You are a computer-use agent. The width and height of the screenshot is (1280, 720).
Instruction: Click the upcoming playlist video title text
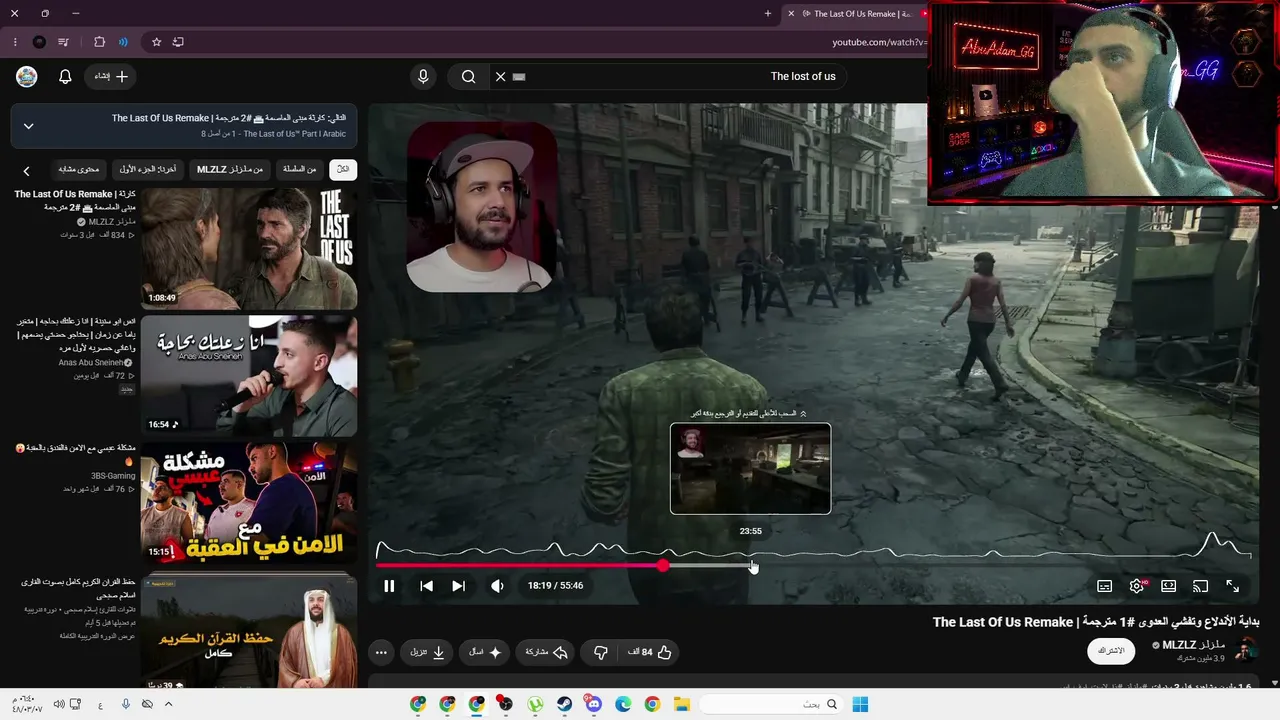pyautogui.click(x=229, y=118)
